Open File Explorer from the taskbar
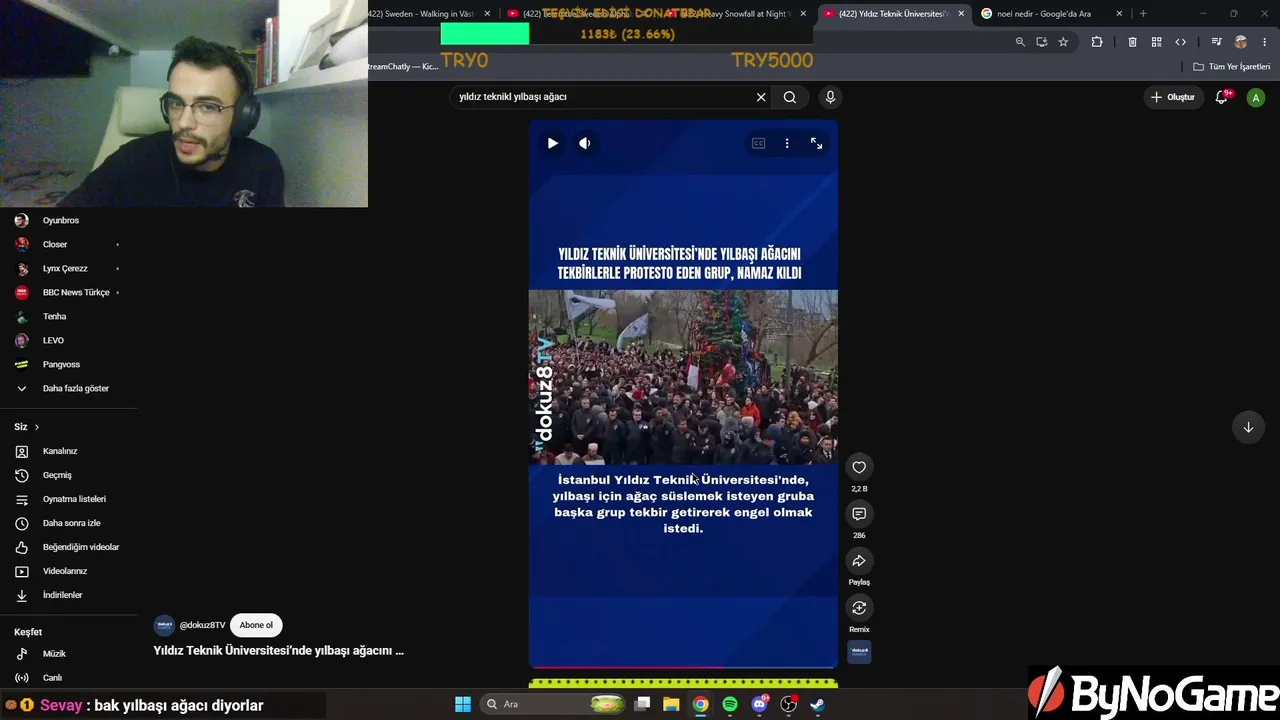 (671, 704)
